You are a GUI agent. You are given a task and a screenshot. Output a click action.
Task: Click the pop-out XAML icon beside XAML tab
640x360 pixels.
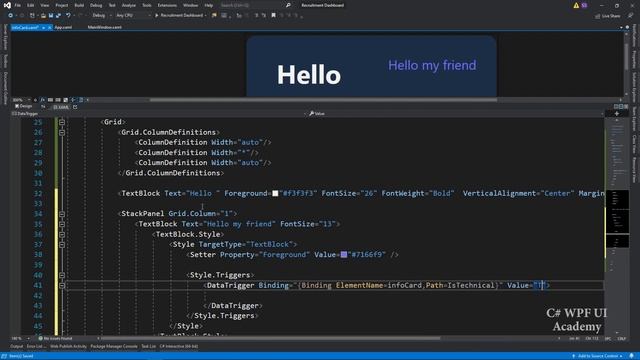(75, 107)
